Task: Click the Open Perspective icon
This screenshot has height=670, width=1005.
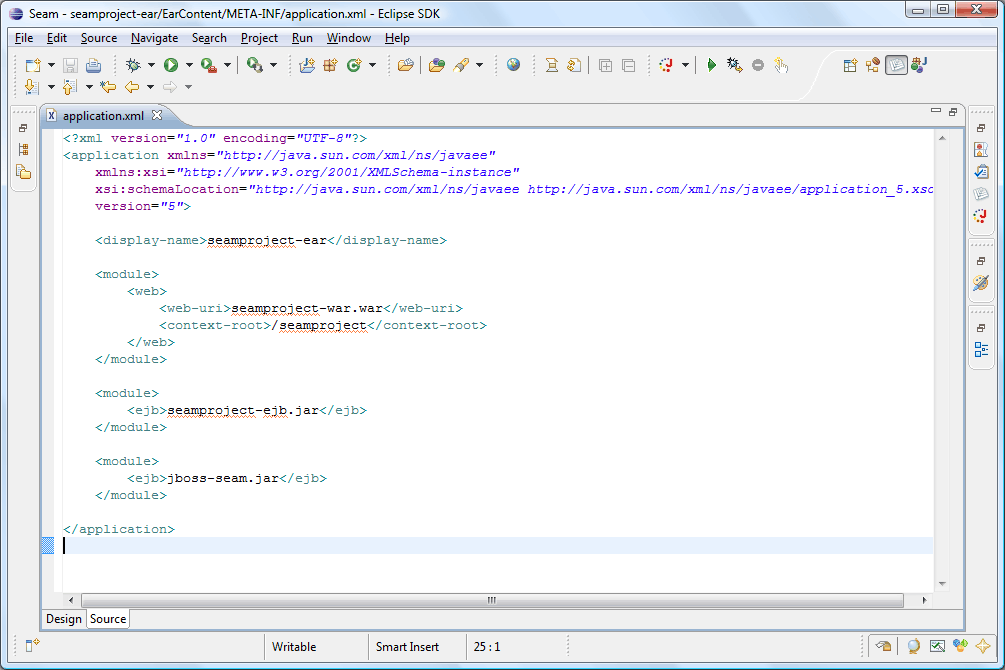Action: pos(851,65)
